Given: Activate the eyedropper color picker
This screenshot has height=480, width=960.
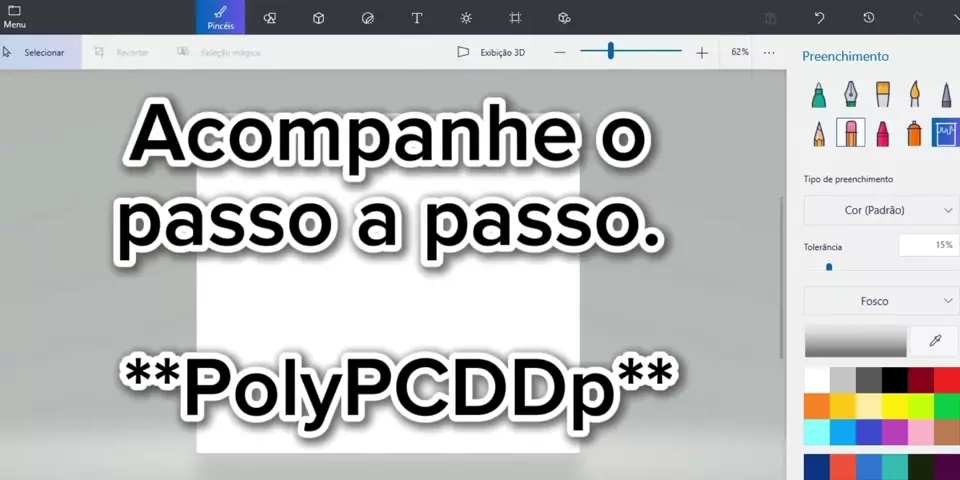Looking at the screenshot, I should pos(935,342).
